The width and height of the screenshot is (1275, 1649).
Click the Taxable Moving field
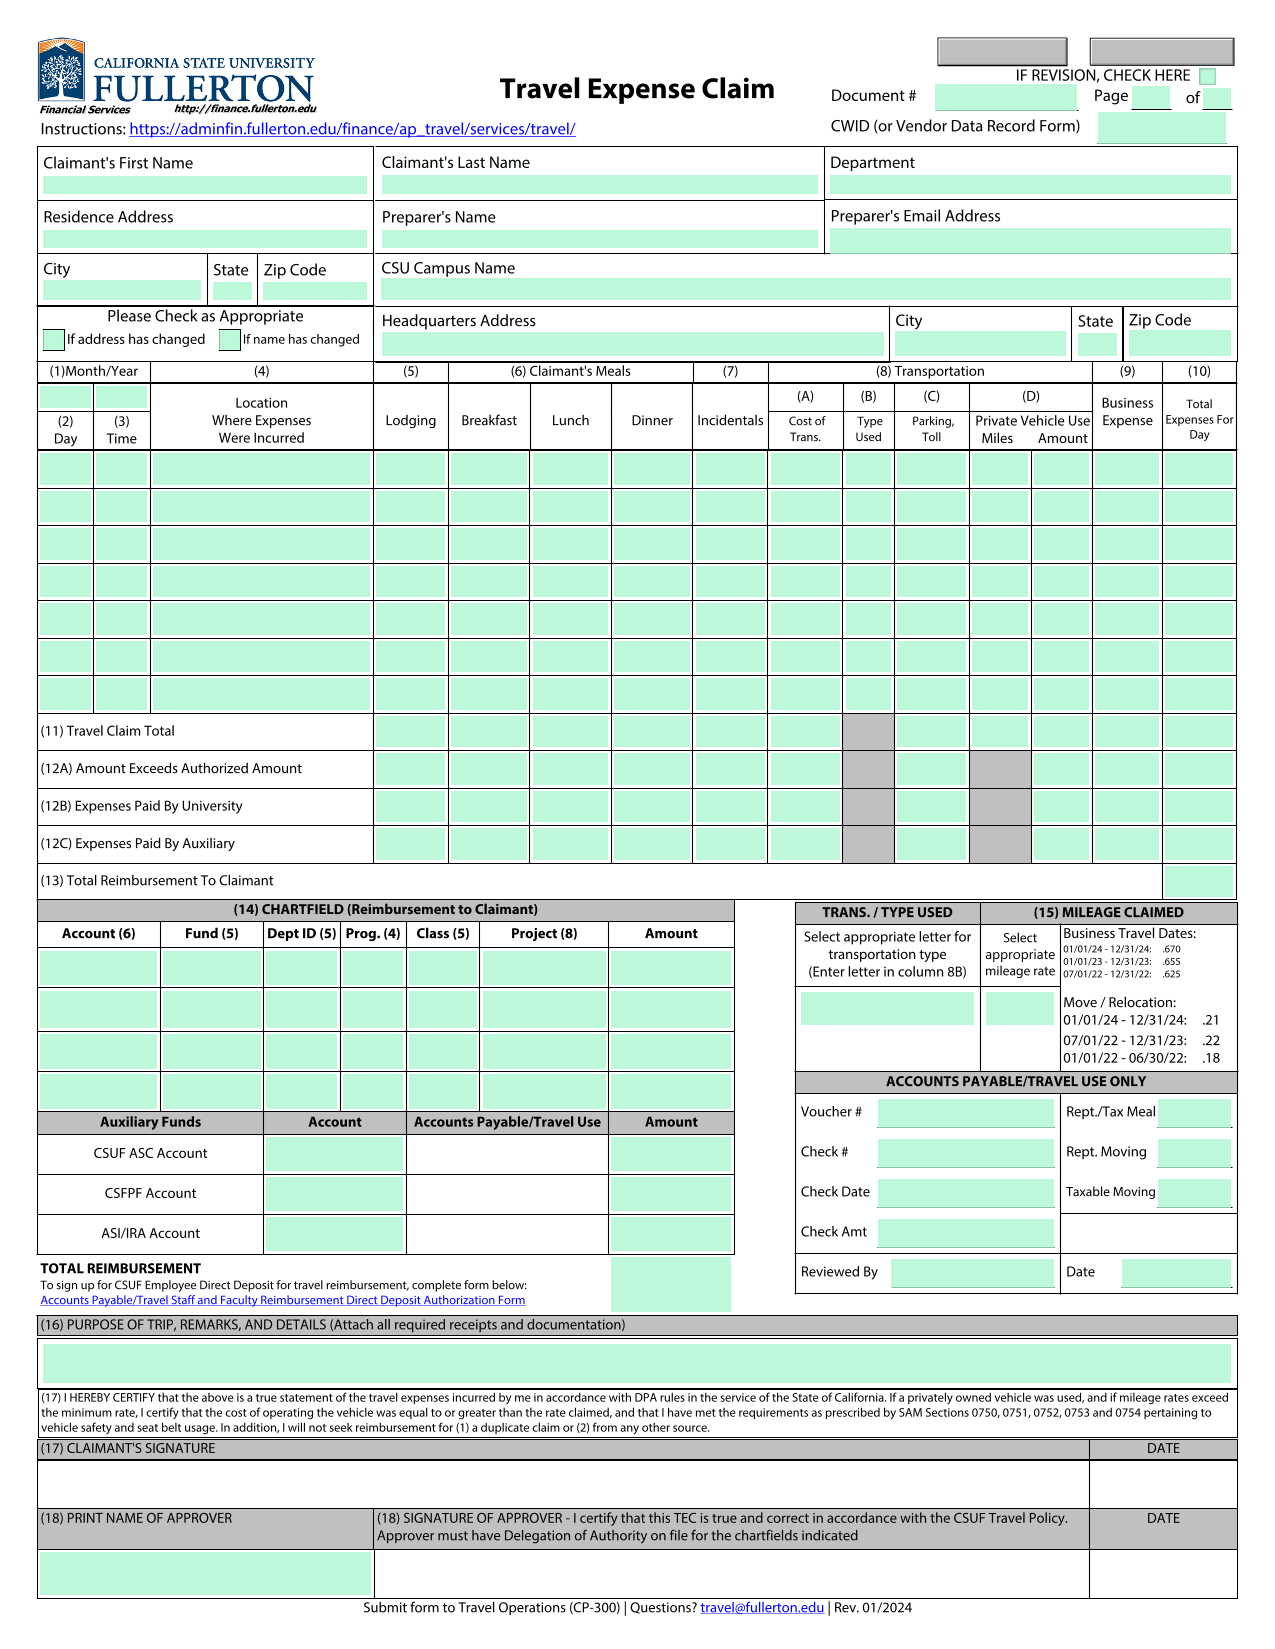1195,1193
